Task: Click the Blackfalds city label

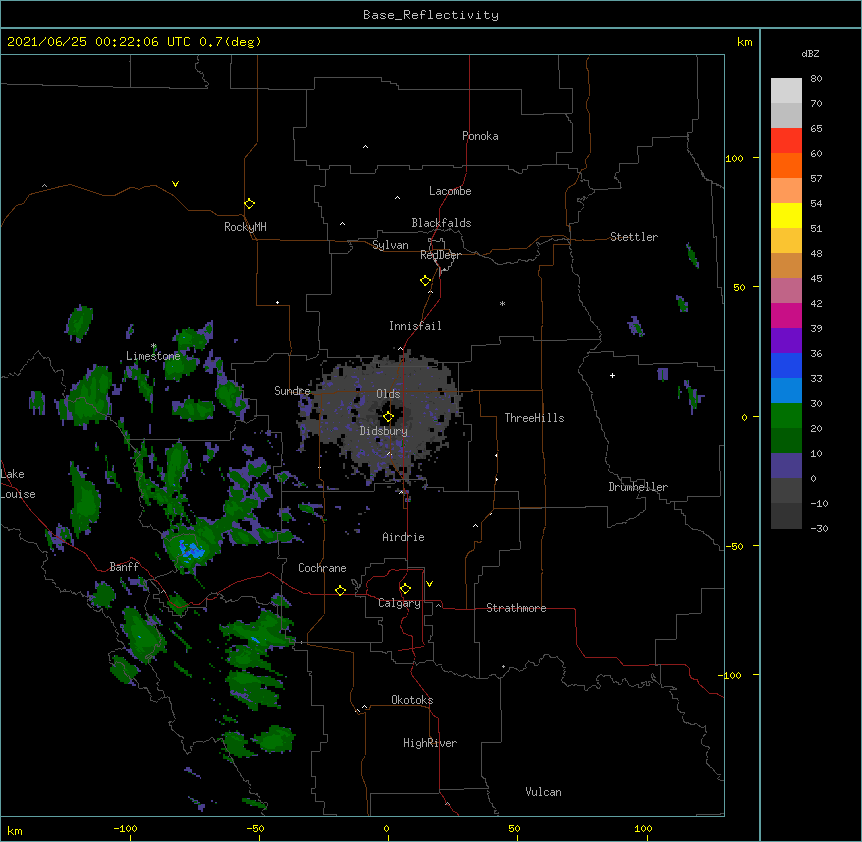Action: (441, 223)
